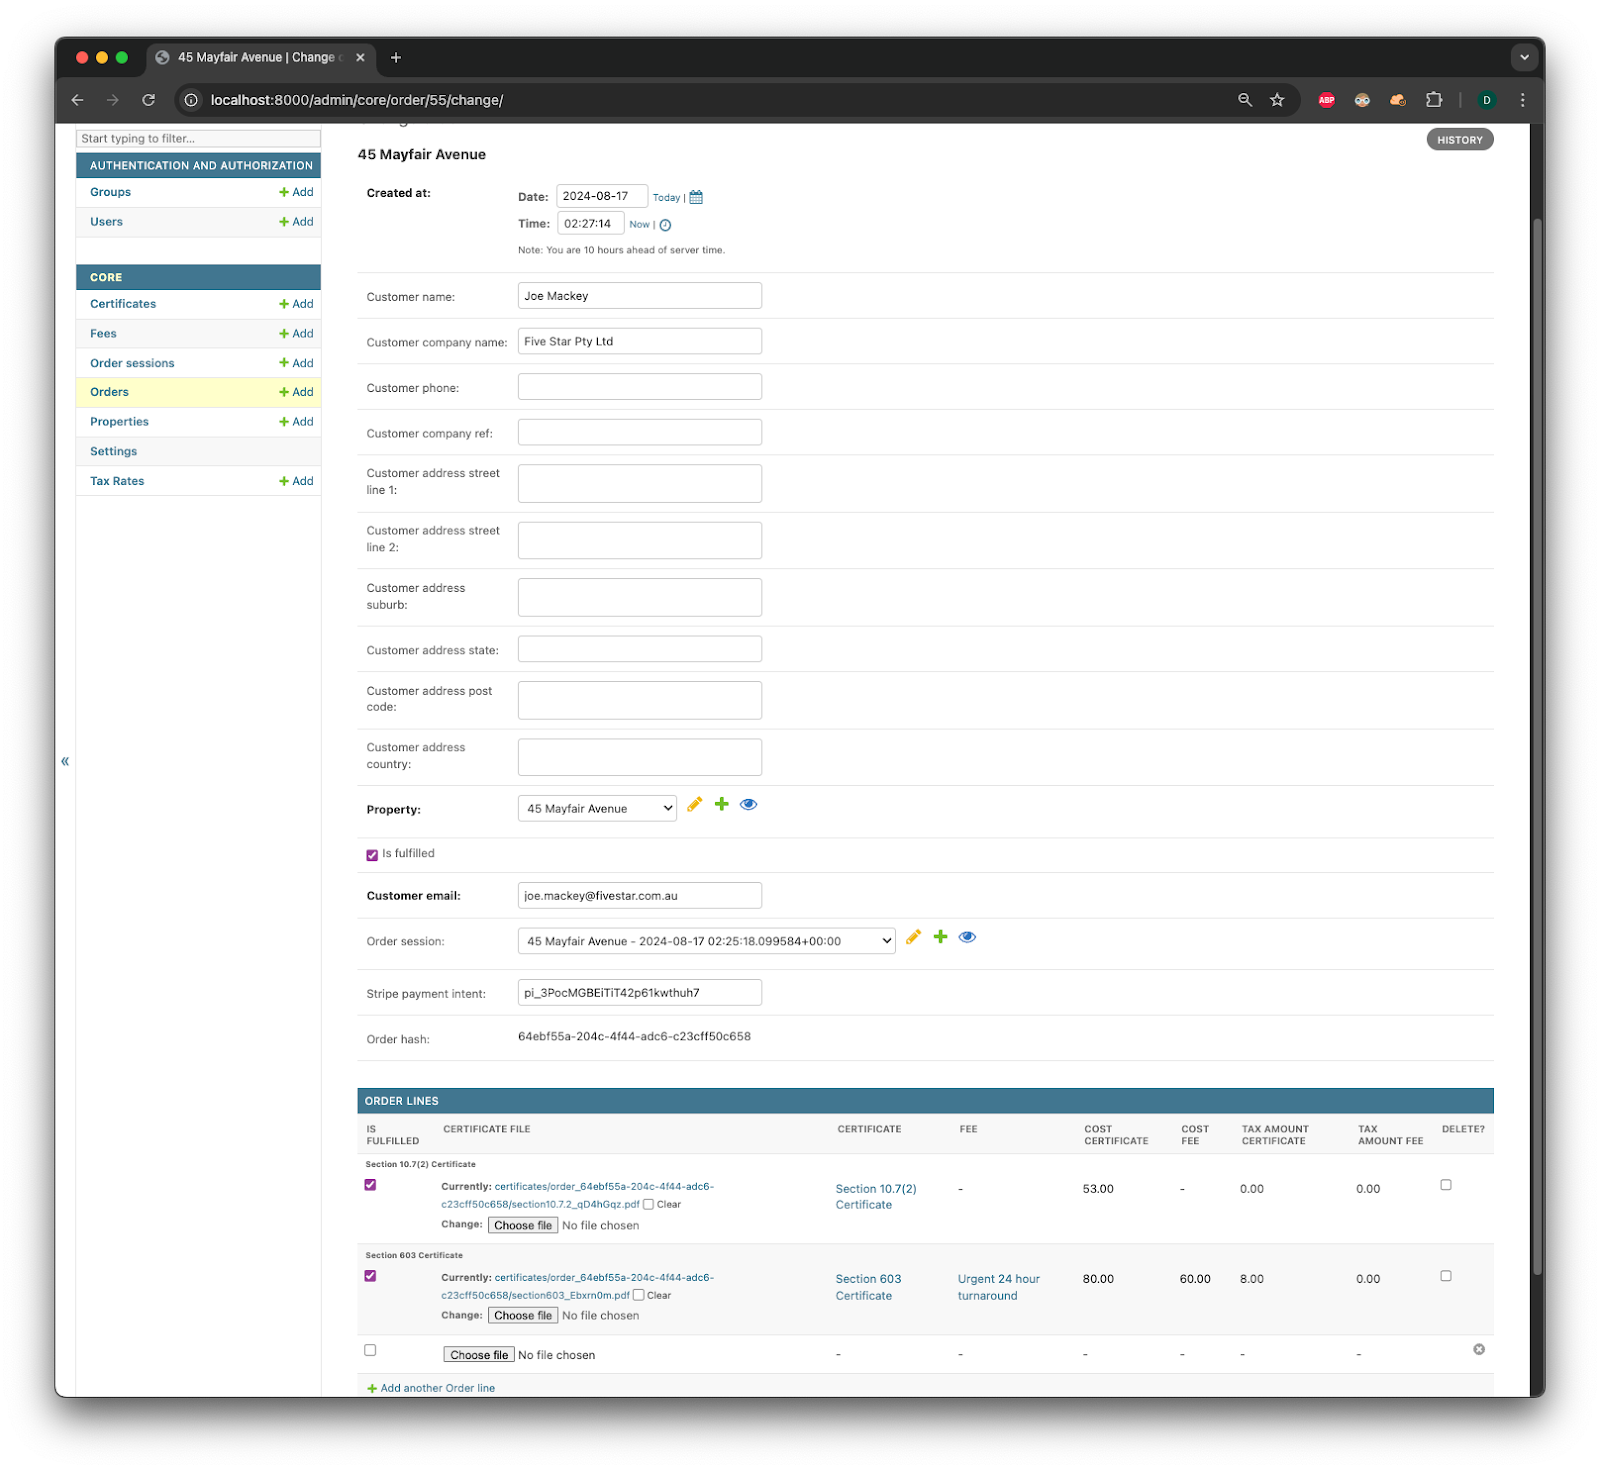Viewport: 1600px width, 1470px height.
Task: Choose file for the empty order line
Action: pyautogui.click(x=478, y=1355)
